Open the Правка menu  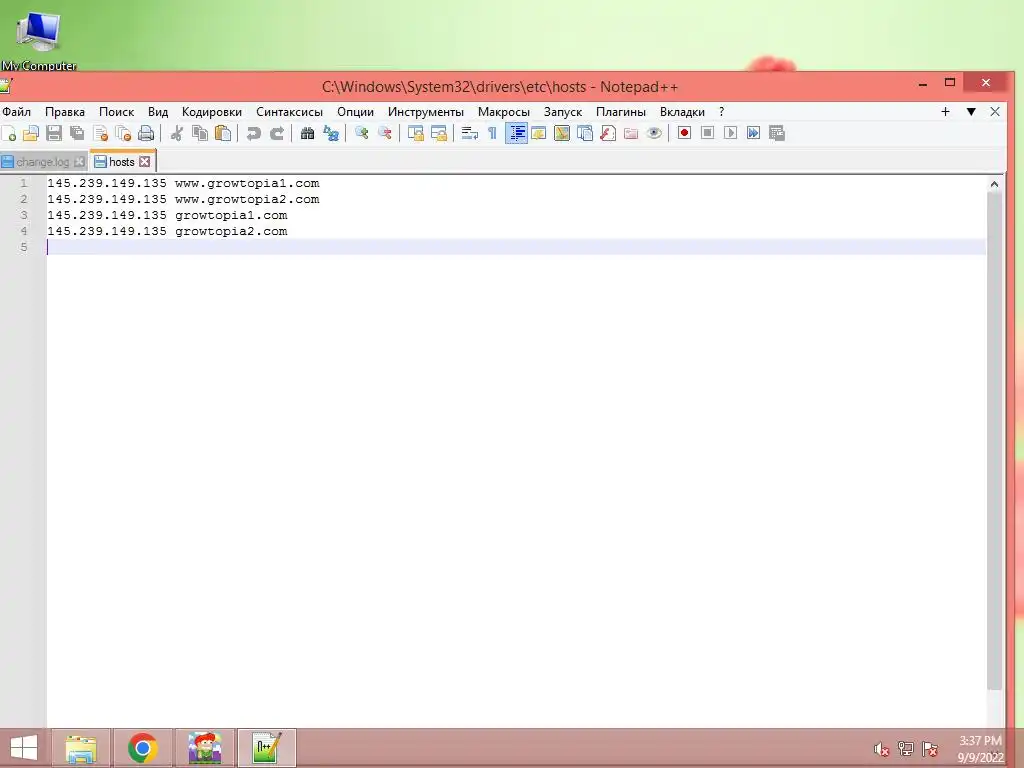(x=65, y=112)
